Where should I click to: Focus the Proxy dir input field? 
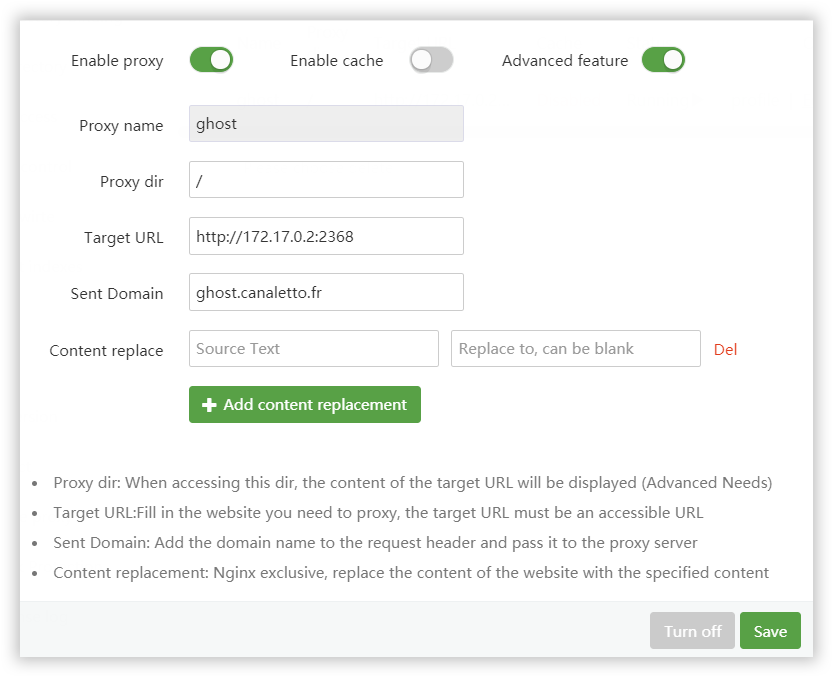coord(326,180)
